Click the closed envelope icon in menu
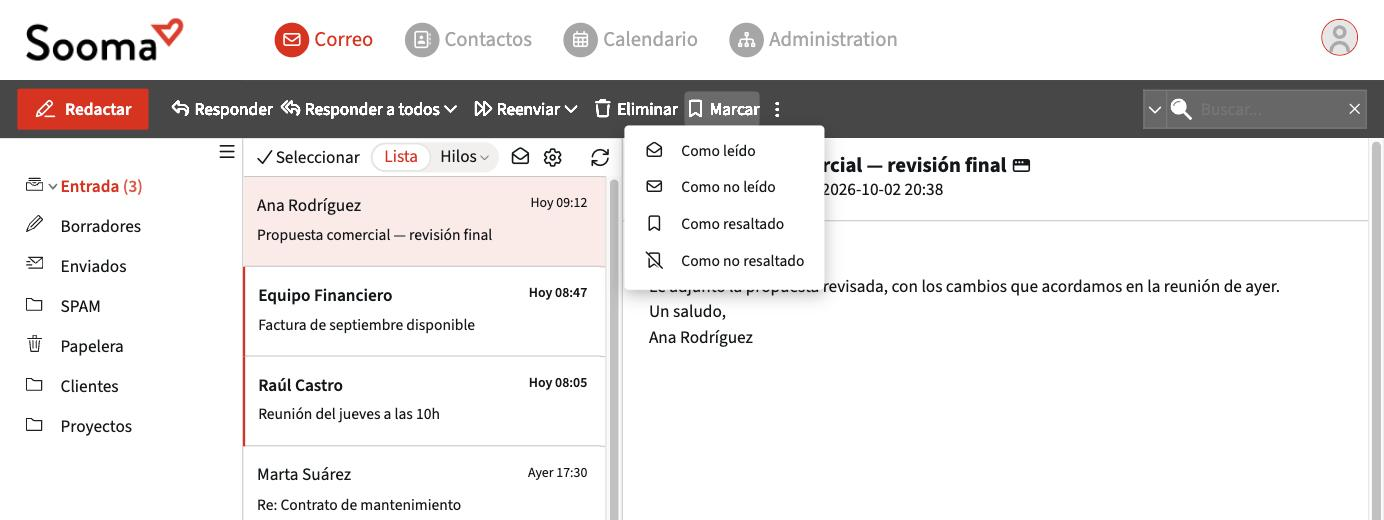Viewport: 1384px width, 520px height. (654, 187)
